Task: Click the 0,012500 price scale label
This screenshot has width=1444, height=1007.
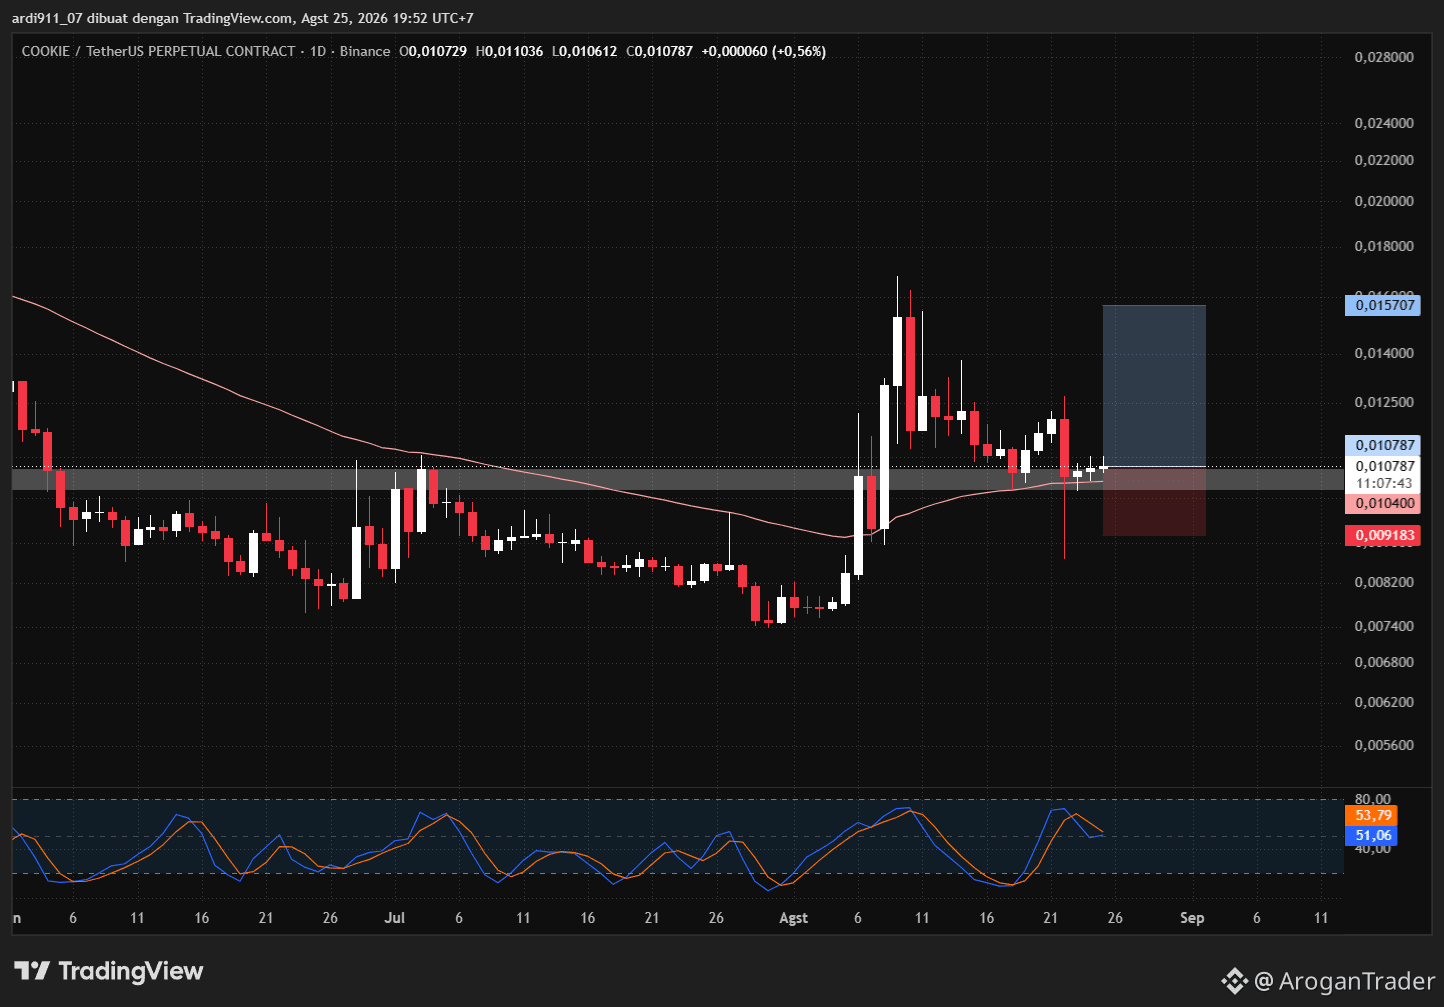Action: click(x=1384, y=402)
